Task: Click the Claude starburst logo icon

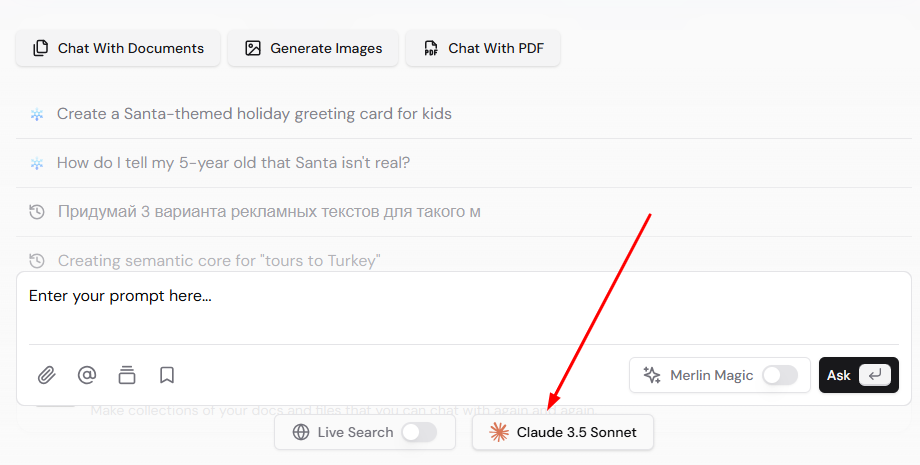Action: [x=499, y=432]
